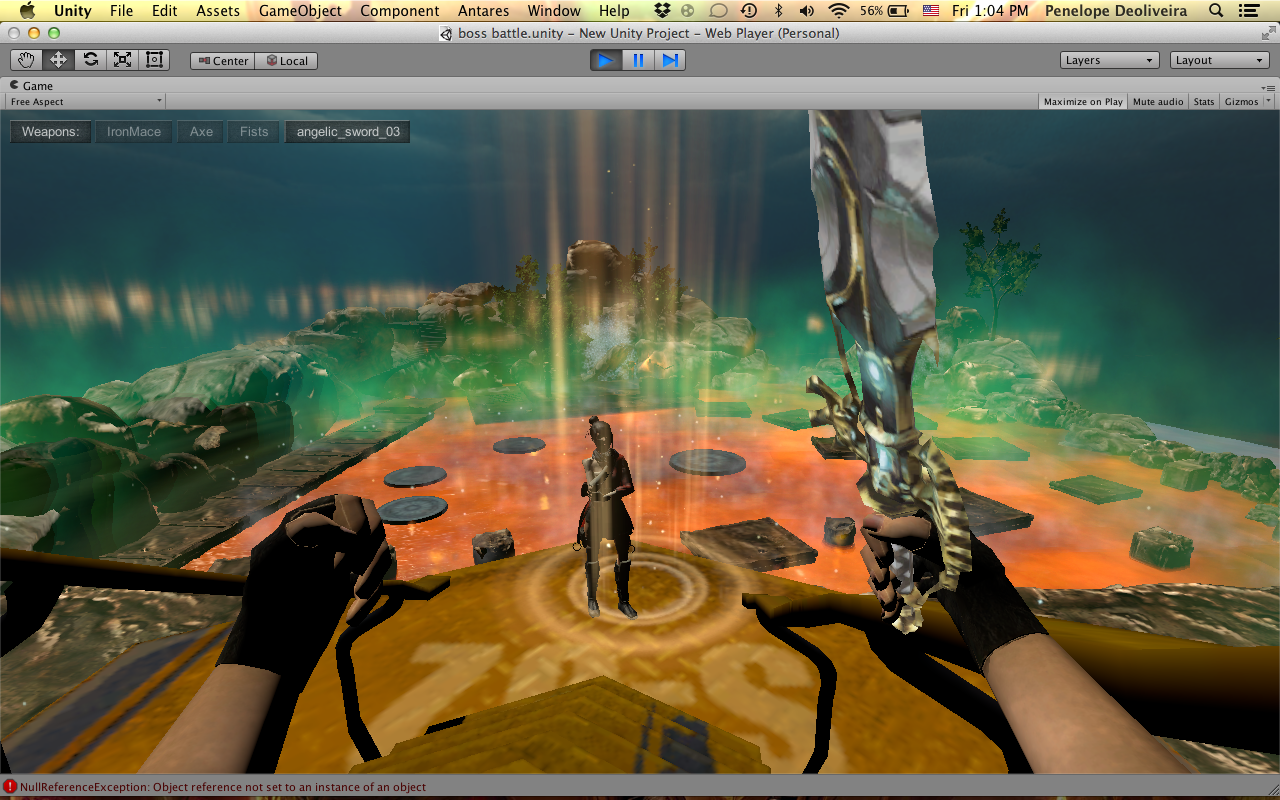1280x800 pixels.
Task: Toggle Local handle orientation
Action: (x=286, y=61)
